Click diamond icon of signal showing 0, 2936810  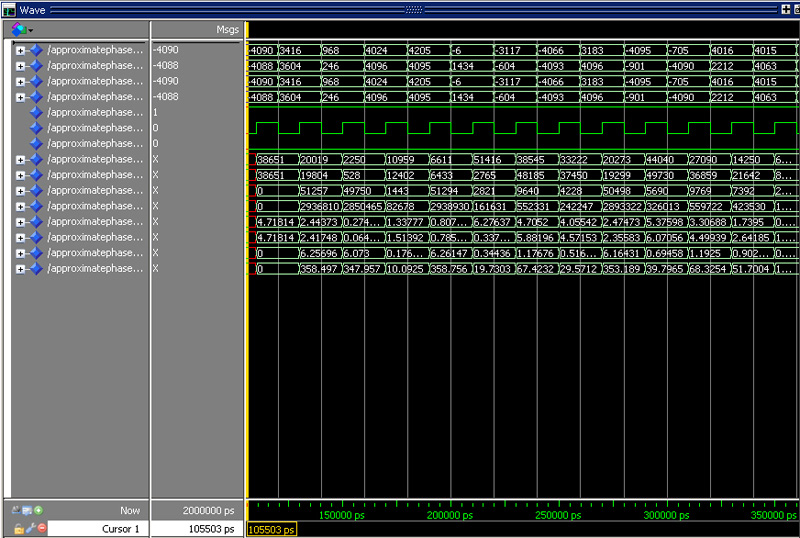point(36,206)
